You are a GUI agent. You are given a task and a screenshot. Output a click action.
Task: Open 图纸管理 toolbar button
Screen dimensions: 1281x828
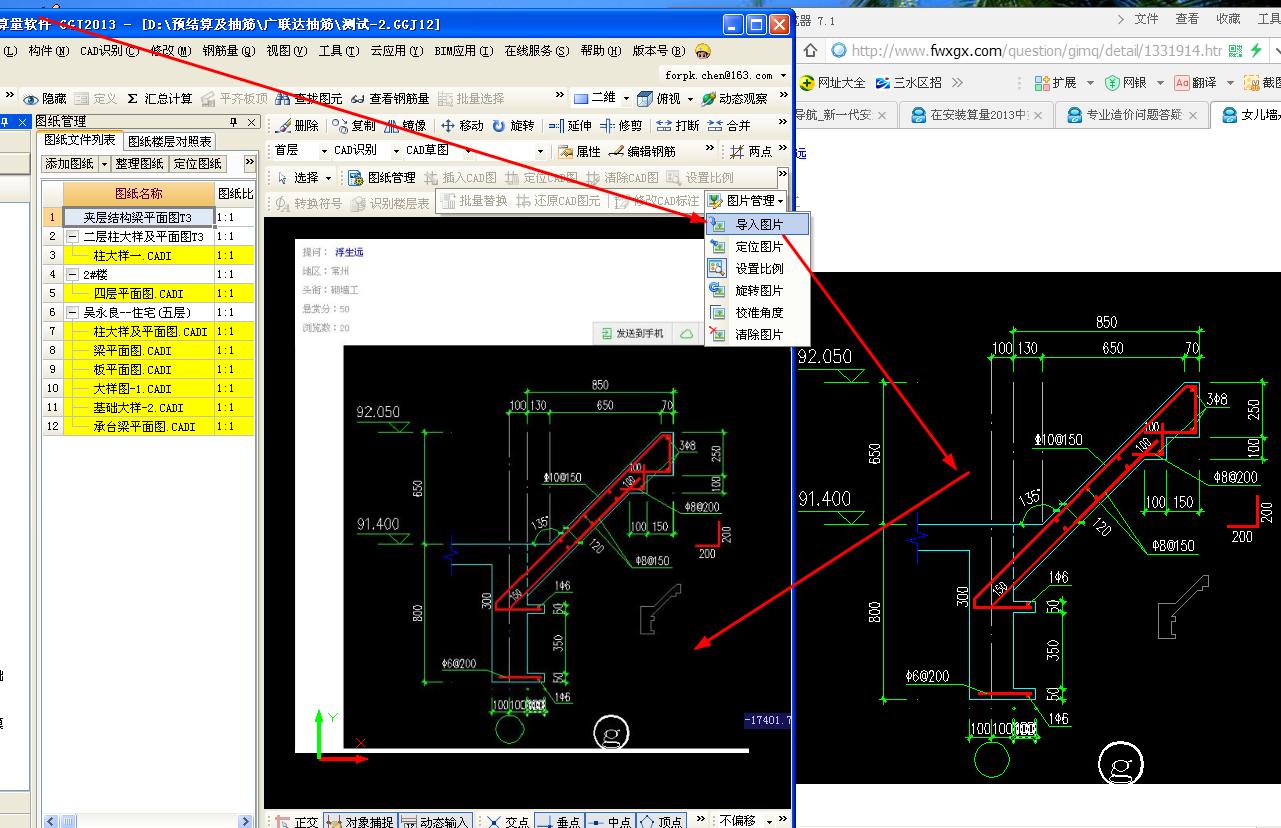coord(382,177)
